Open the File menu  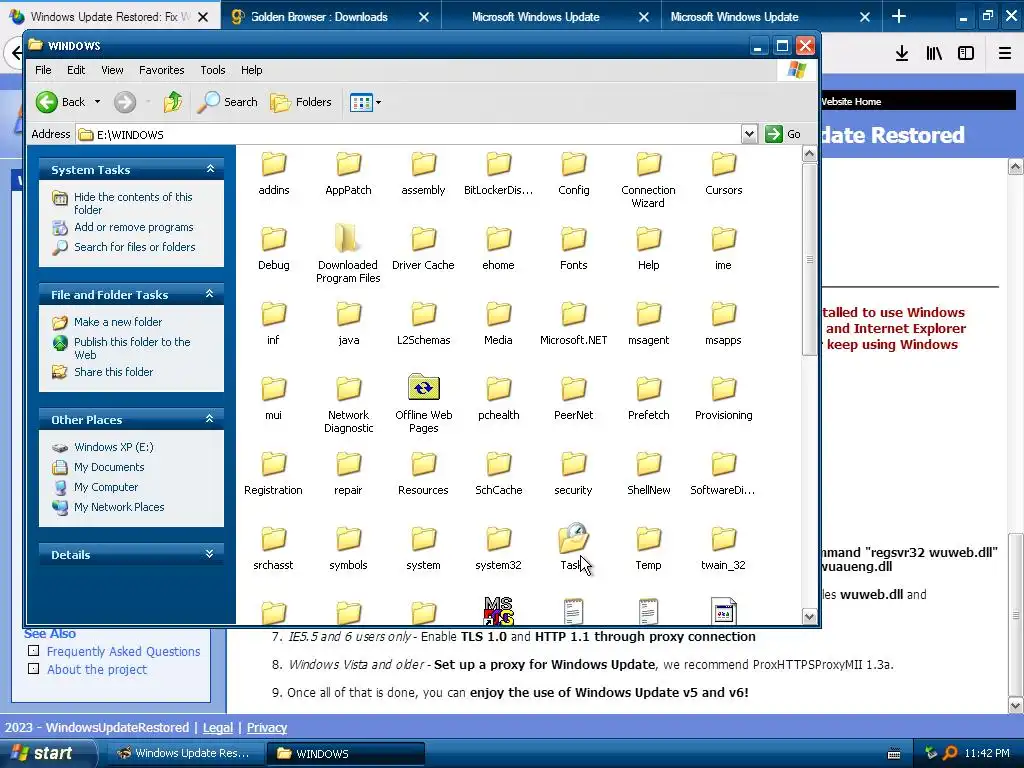pos(43,70)
